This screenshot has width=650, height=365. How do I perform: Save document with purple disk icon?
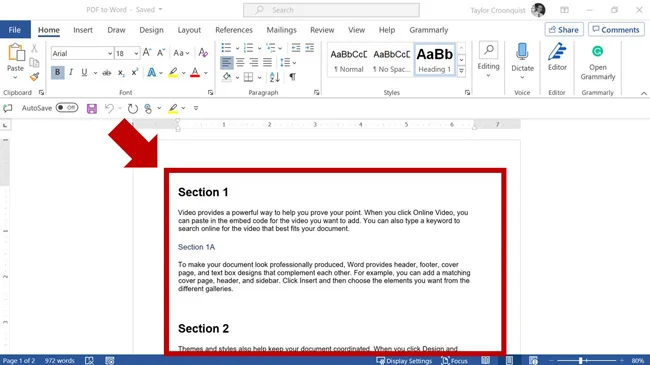[92, 109]
